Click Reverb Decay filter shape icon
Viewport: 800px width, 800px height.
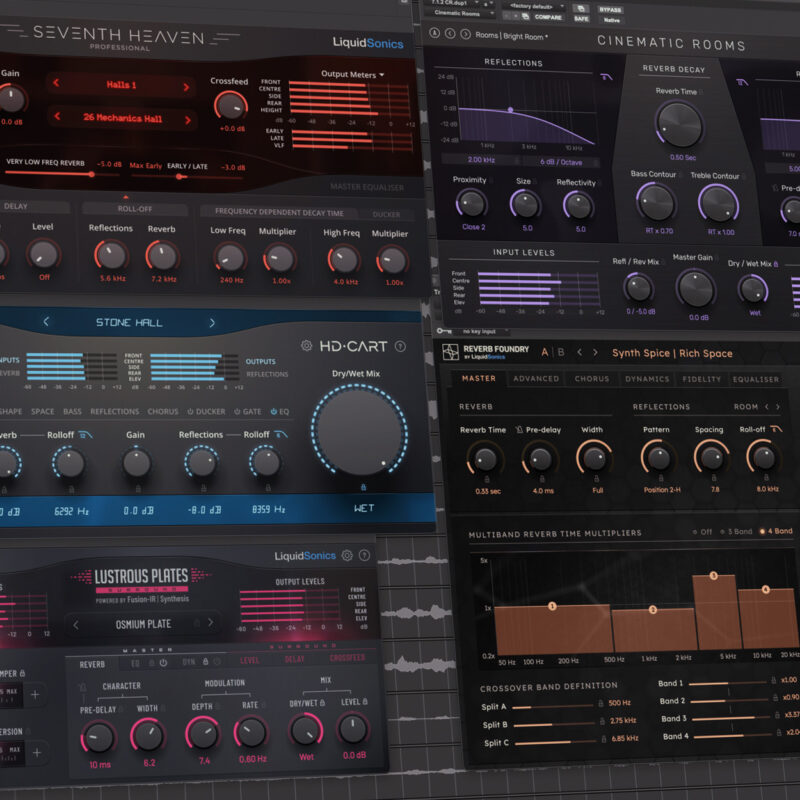[742, 82]
